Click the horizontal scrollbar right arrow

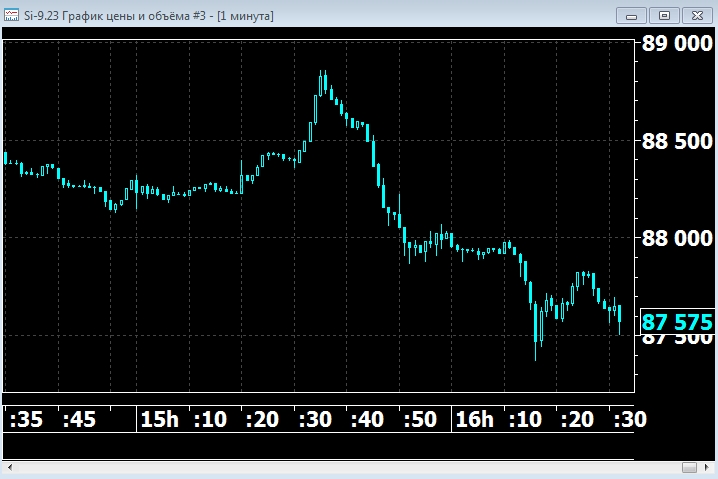707,467
